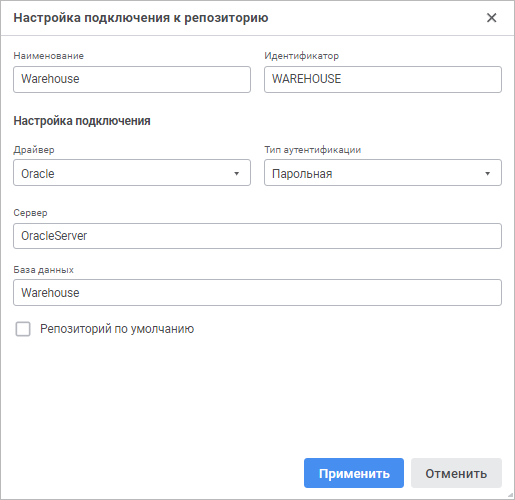
Task: Expand the arrow of the authentication type dropdown
Action: (x=487, y=173)
